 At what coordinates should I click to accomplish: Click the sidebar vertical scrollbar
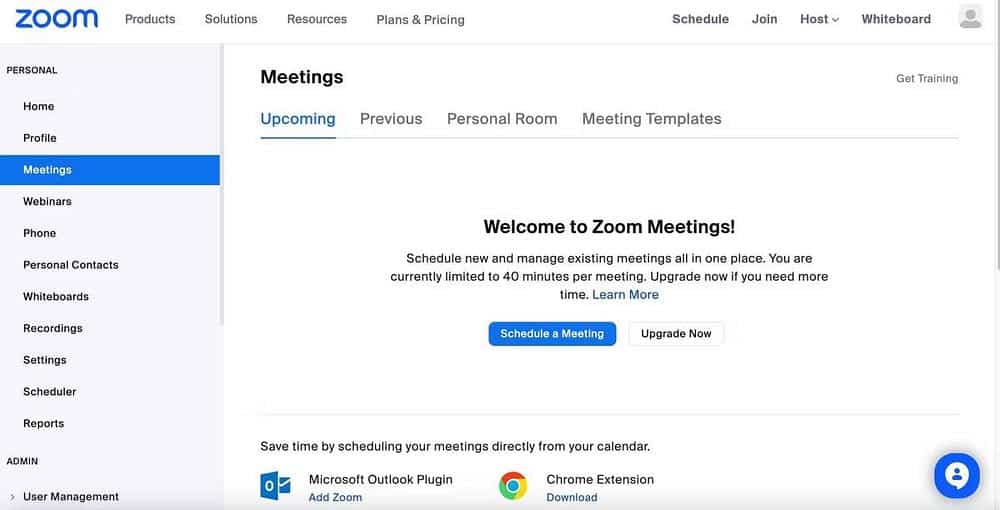click(x=221, y=185)
